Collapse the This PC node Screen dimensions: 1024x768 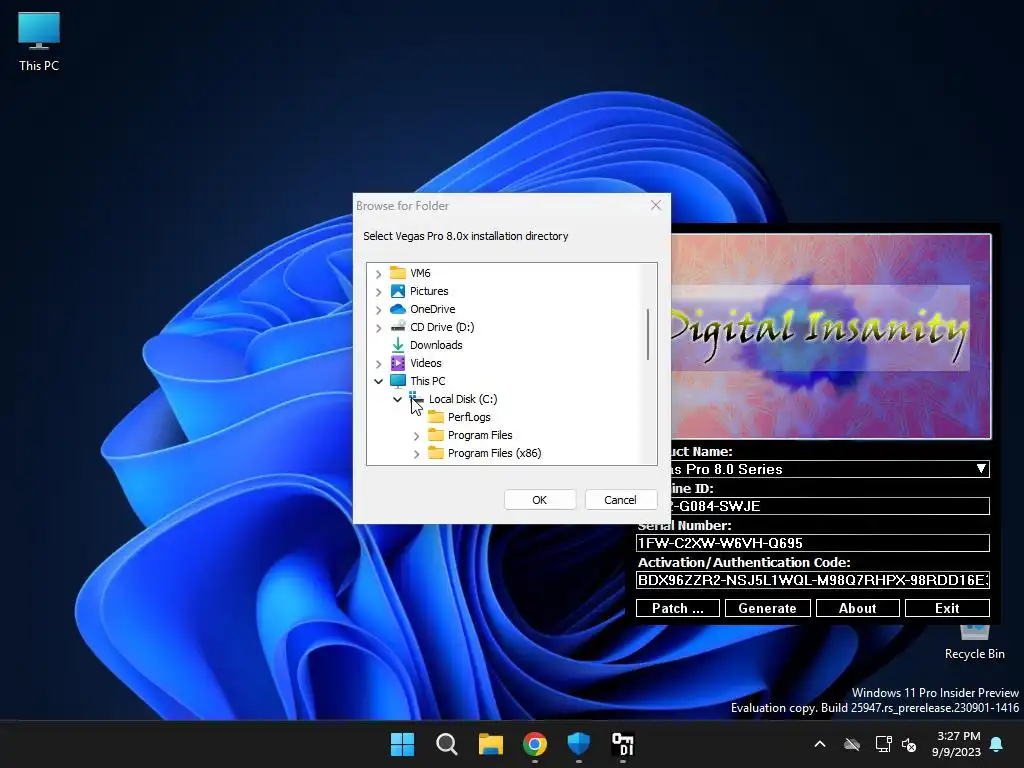click(379, 381)
